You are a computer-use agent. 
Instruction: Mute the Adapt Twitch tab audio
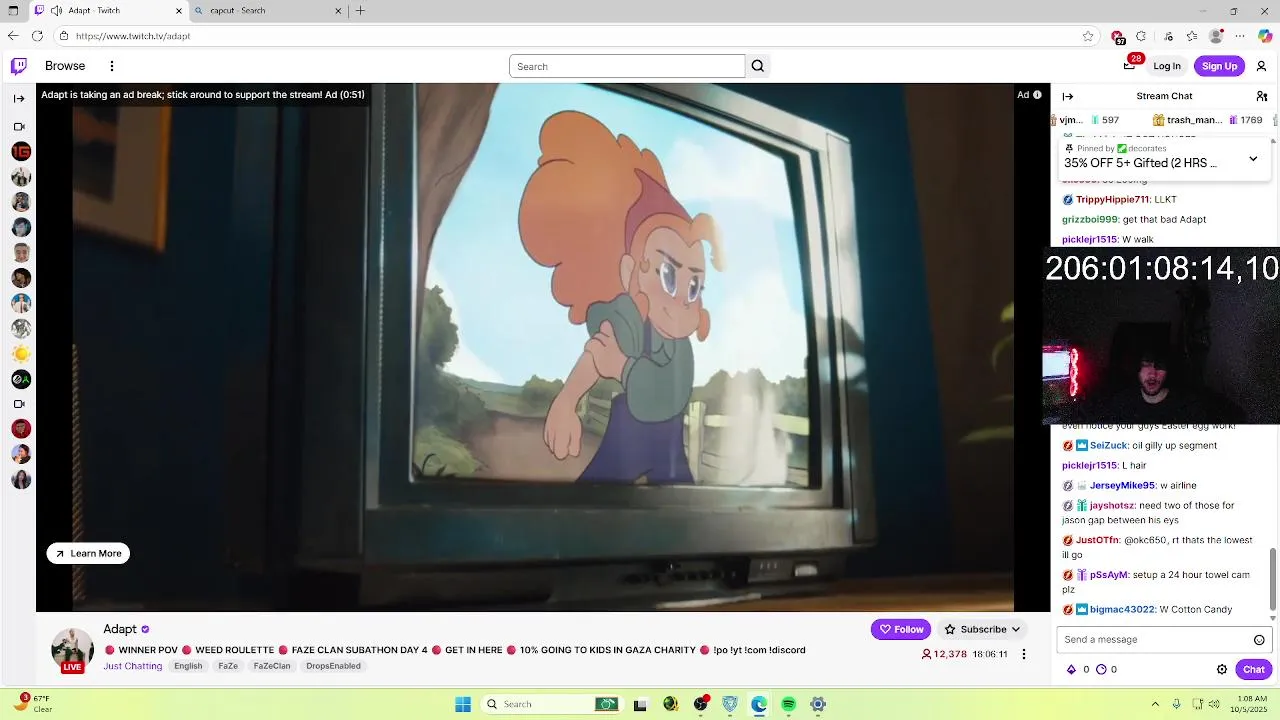[56, 11]
